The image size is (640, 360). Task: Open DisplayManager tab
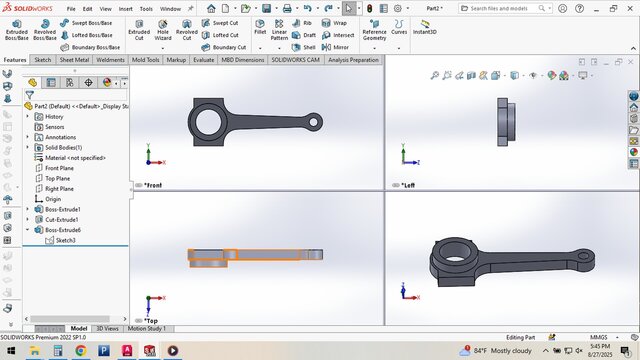tap(107, 83)
